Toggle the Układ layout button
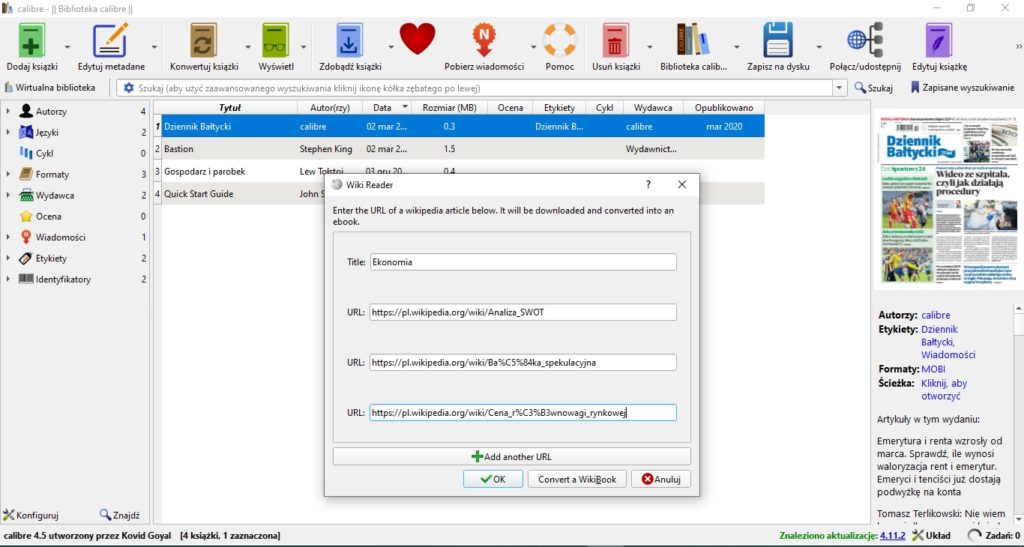This screenshot has height=547, width=1024. click(931, 535)
